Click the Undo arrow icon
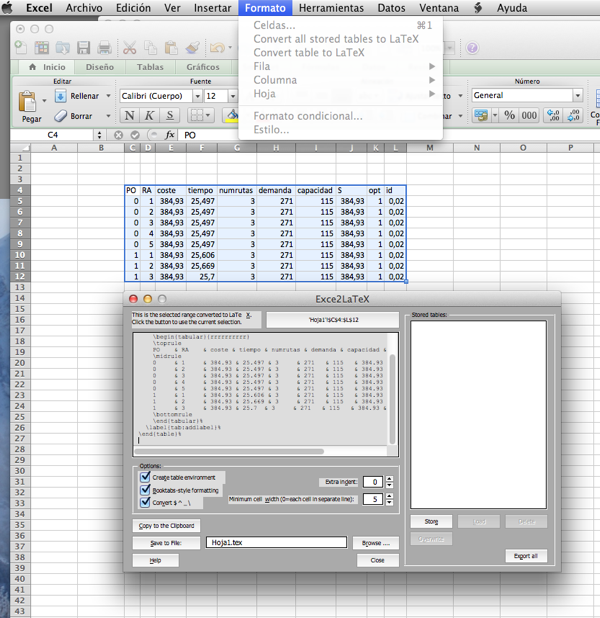This screenshot has height=618, width=600. (217, 48)
